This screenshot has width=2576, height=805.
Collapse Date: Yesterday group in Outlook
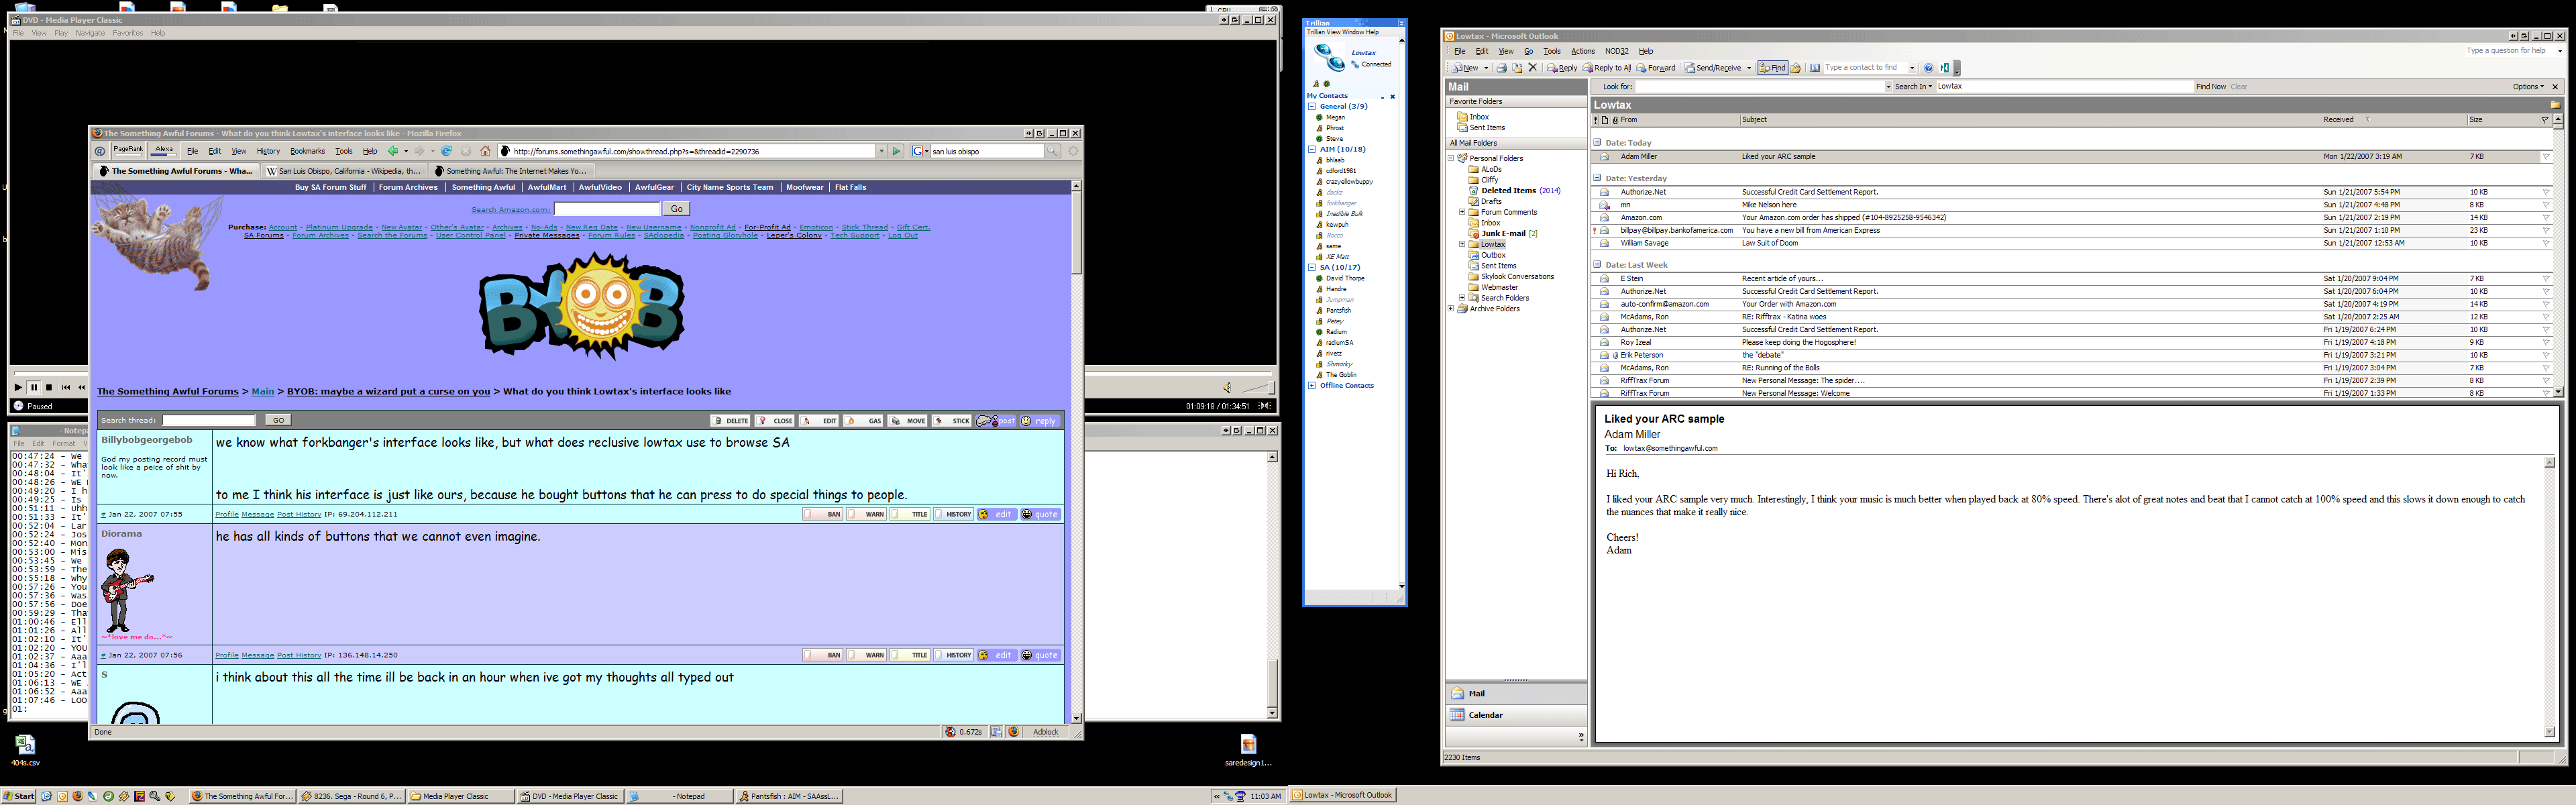1597,178
